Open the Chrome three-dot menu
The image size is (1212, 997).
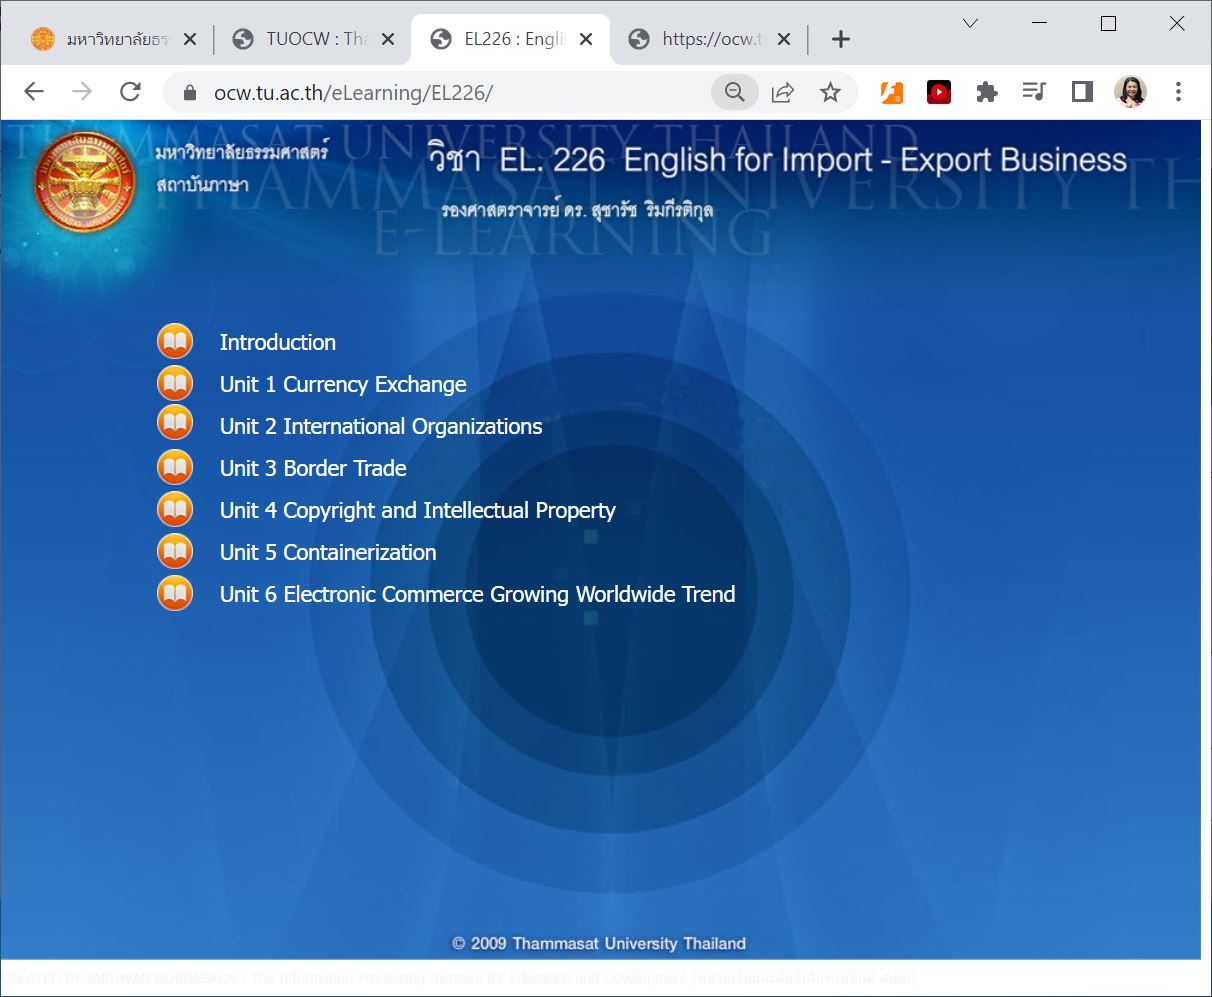(x=1178, y=93)
